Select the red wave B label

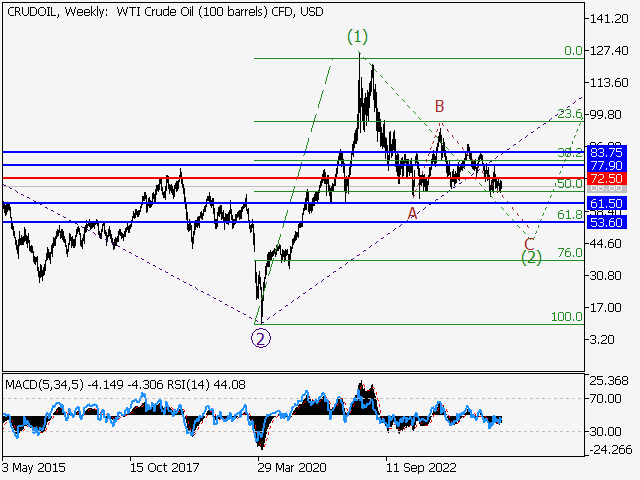[438, 105]
